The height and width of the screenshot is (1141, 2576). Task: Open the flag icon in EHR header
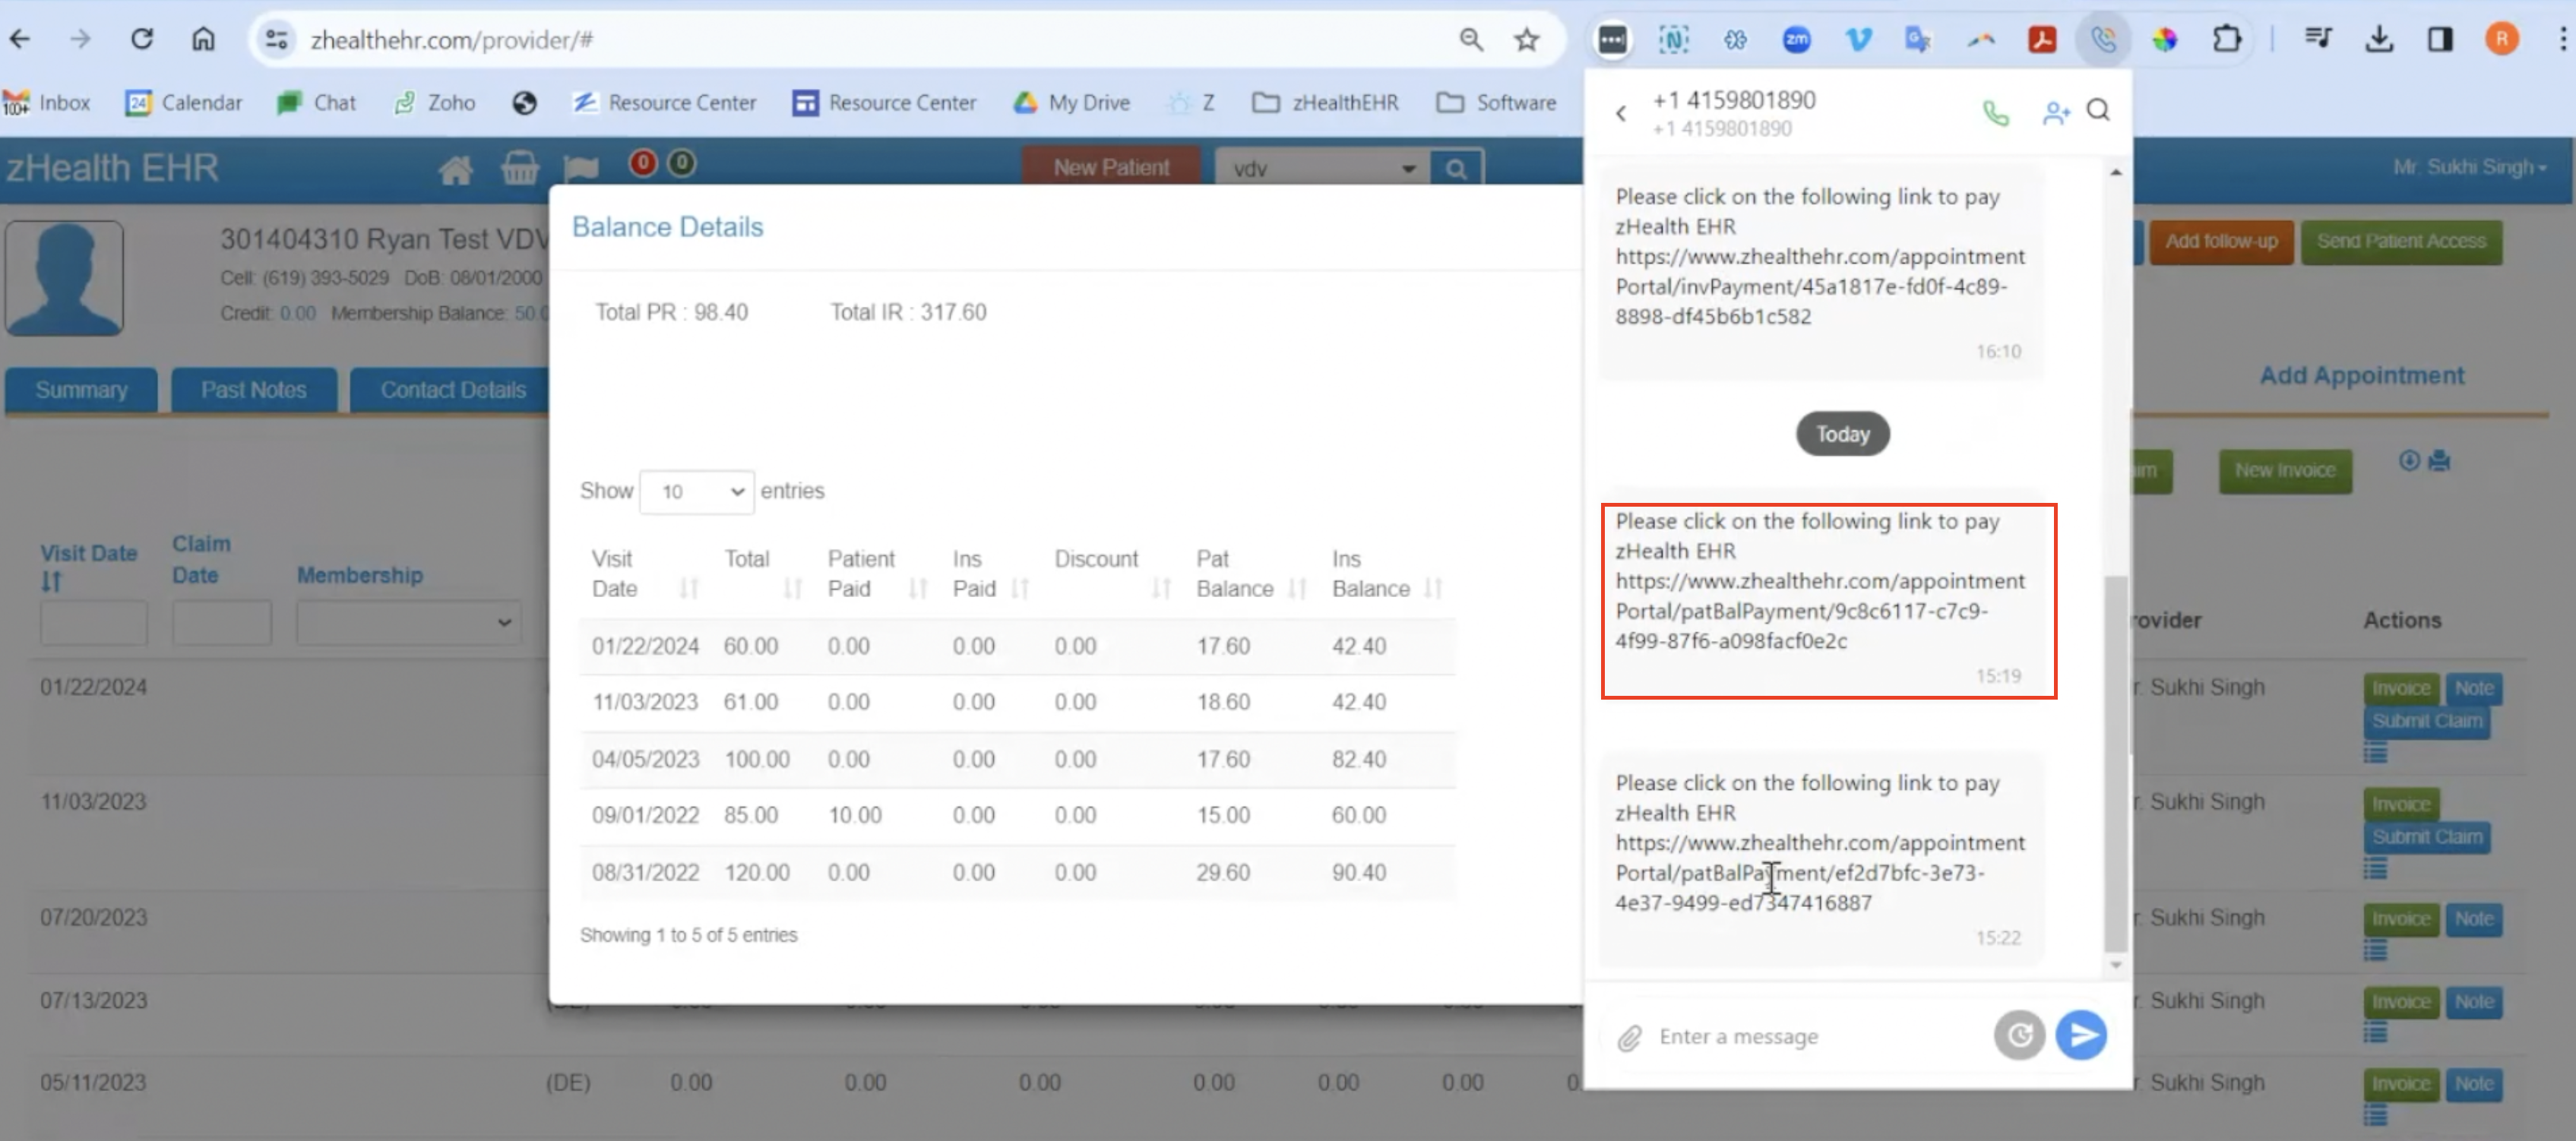click(581, 168)
